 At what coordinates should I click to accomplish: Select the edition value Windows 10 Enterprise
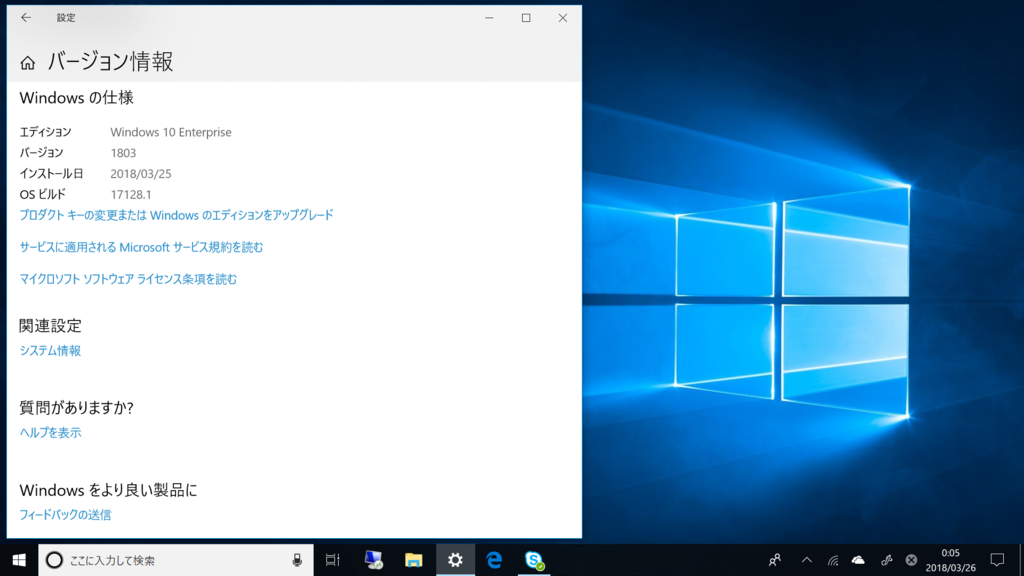coord(171,132)
